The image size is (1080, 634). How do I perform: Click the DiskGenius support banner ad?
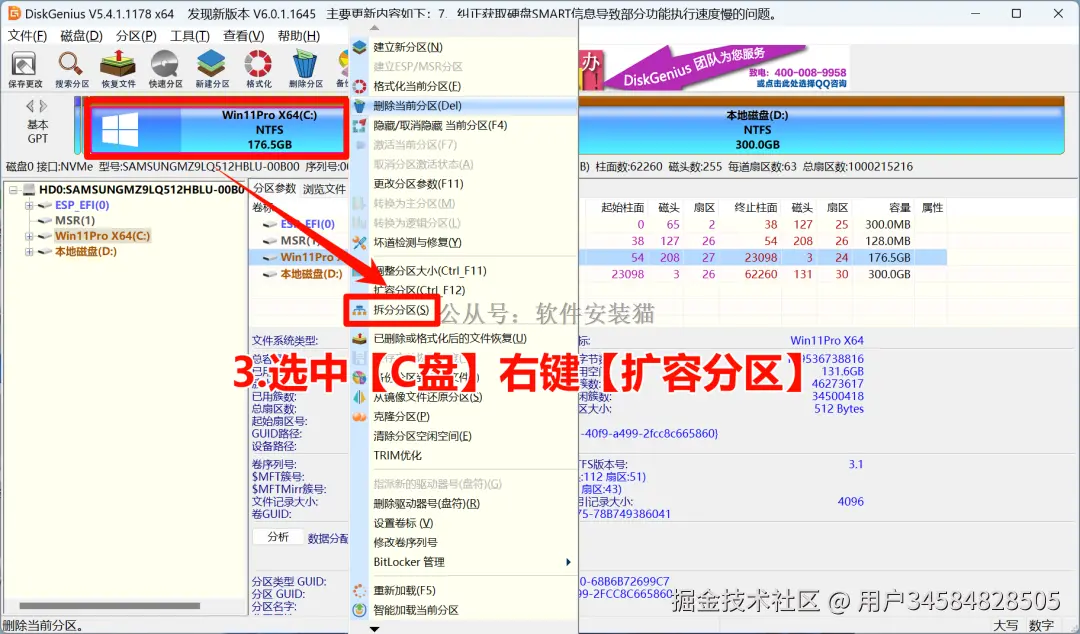coord(714,68)
